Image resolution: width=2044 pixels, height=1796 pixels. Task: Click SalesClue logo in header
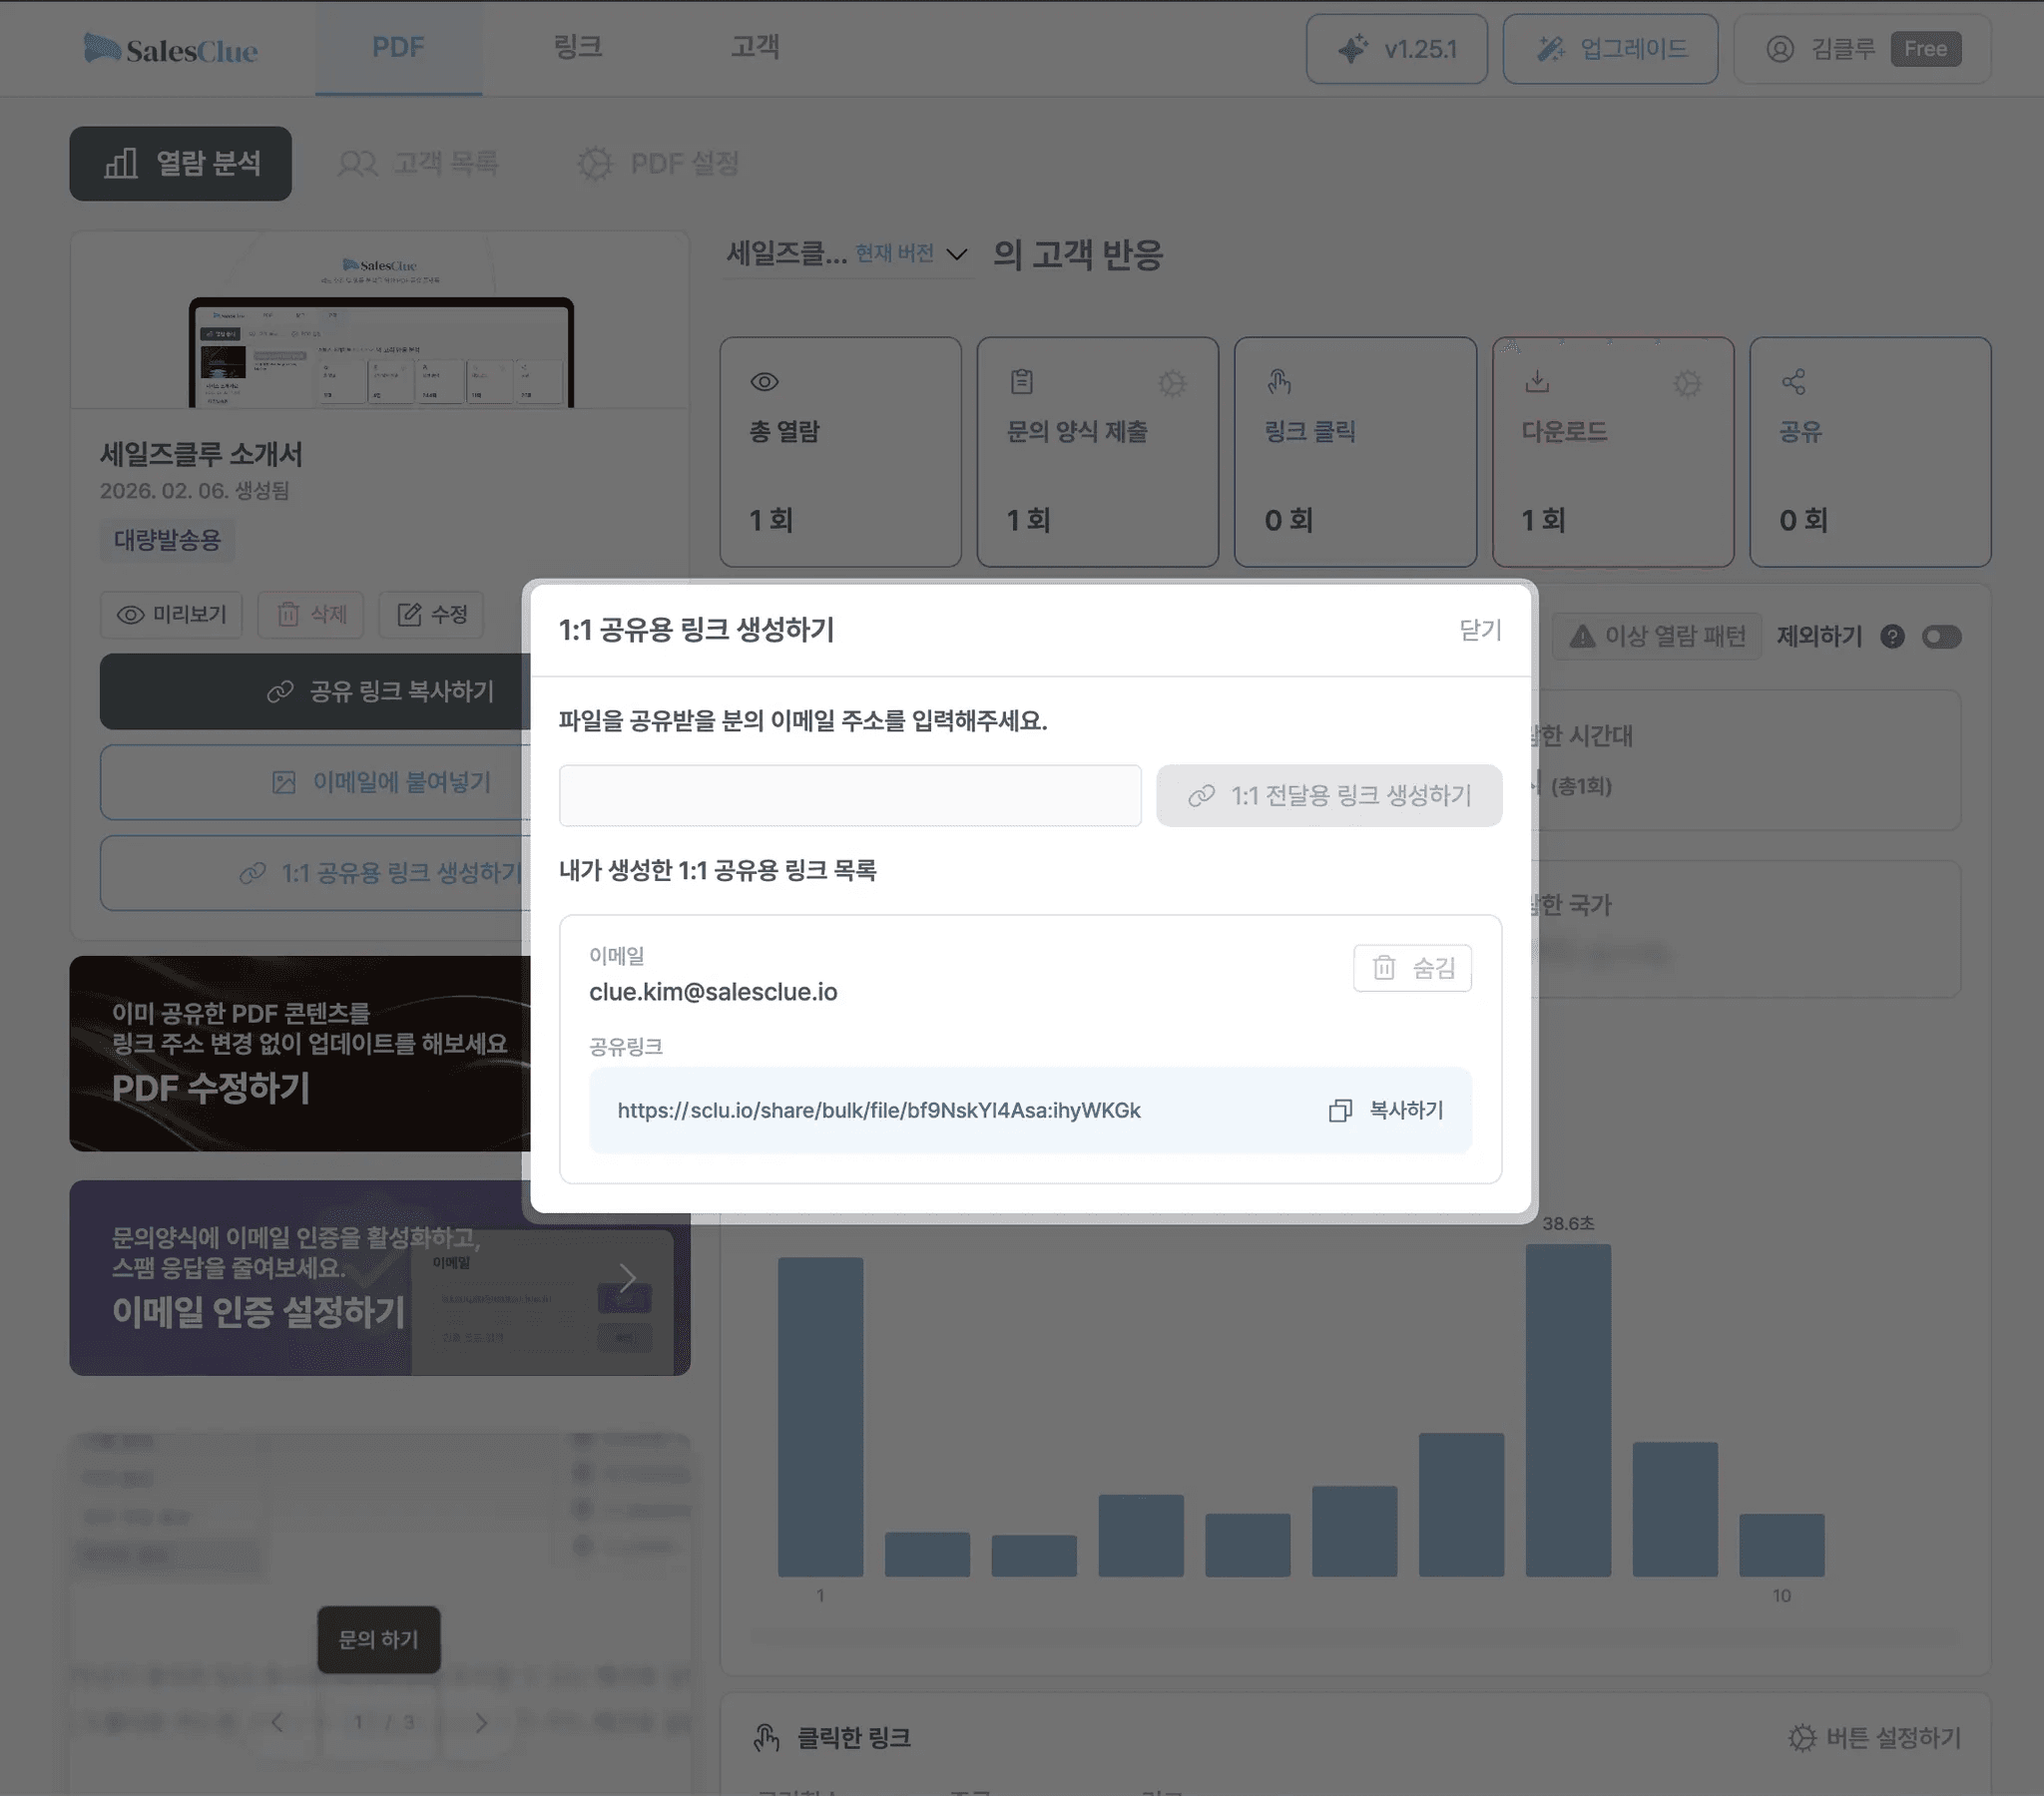pos(171,49)
